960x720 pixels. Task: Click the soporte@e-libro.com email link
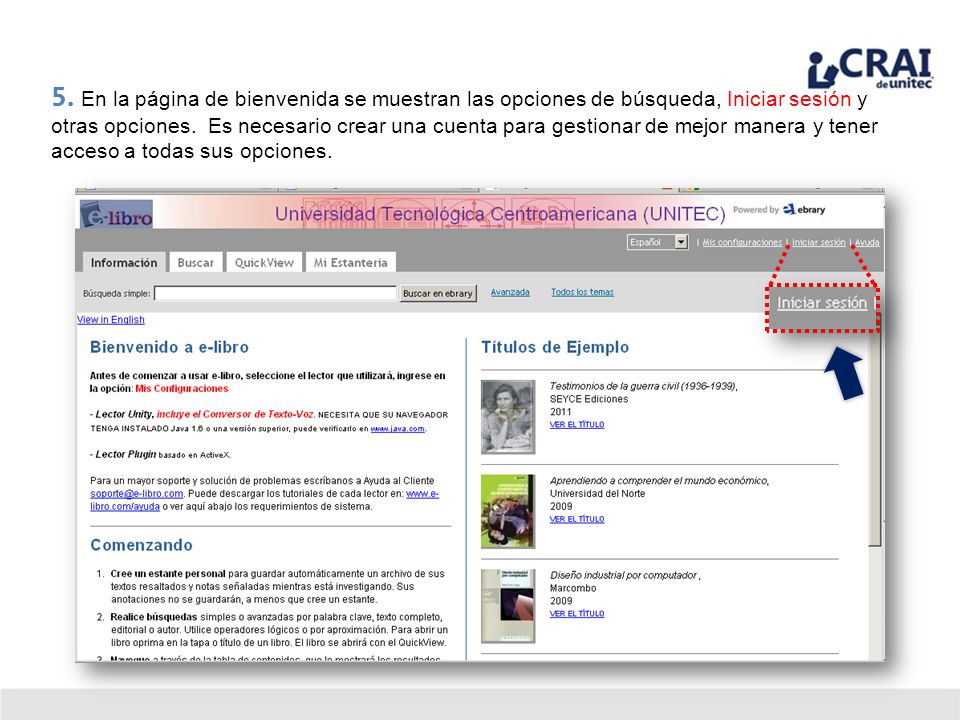pyautogui.click(x=137, y=493)
